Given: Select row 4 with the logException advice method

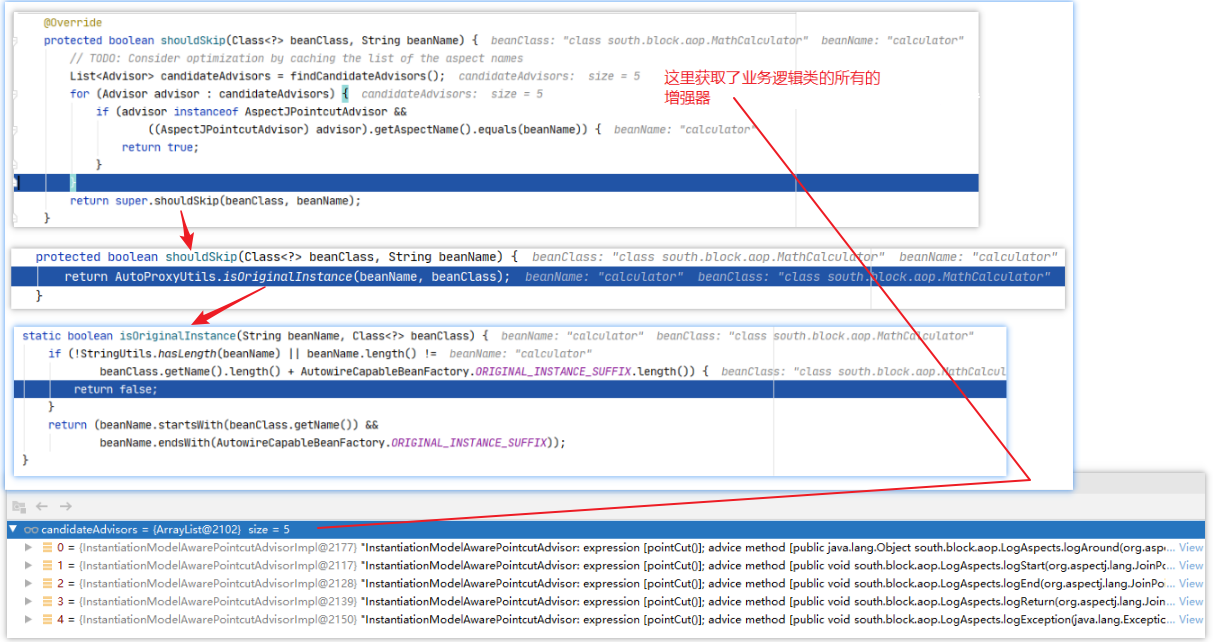Looking at the screenshot, I should click(x=606, y=619).
